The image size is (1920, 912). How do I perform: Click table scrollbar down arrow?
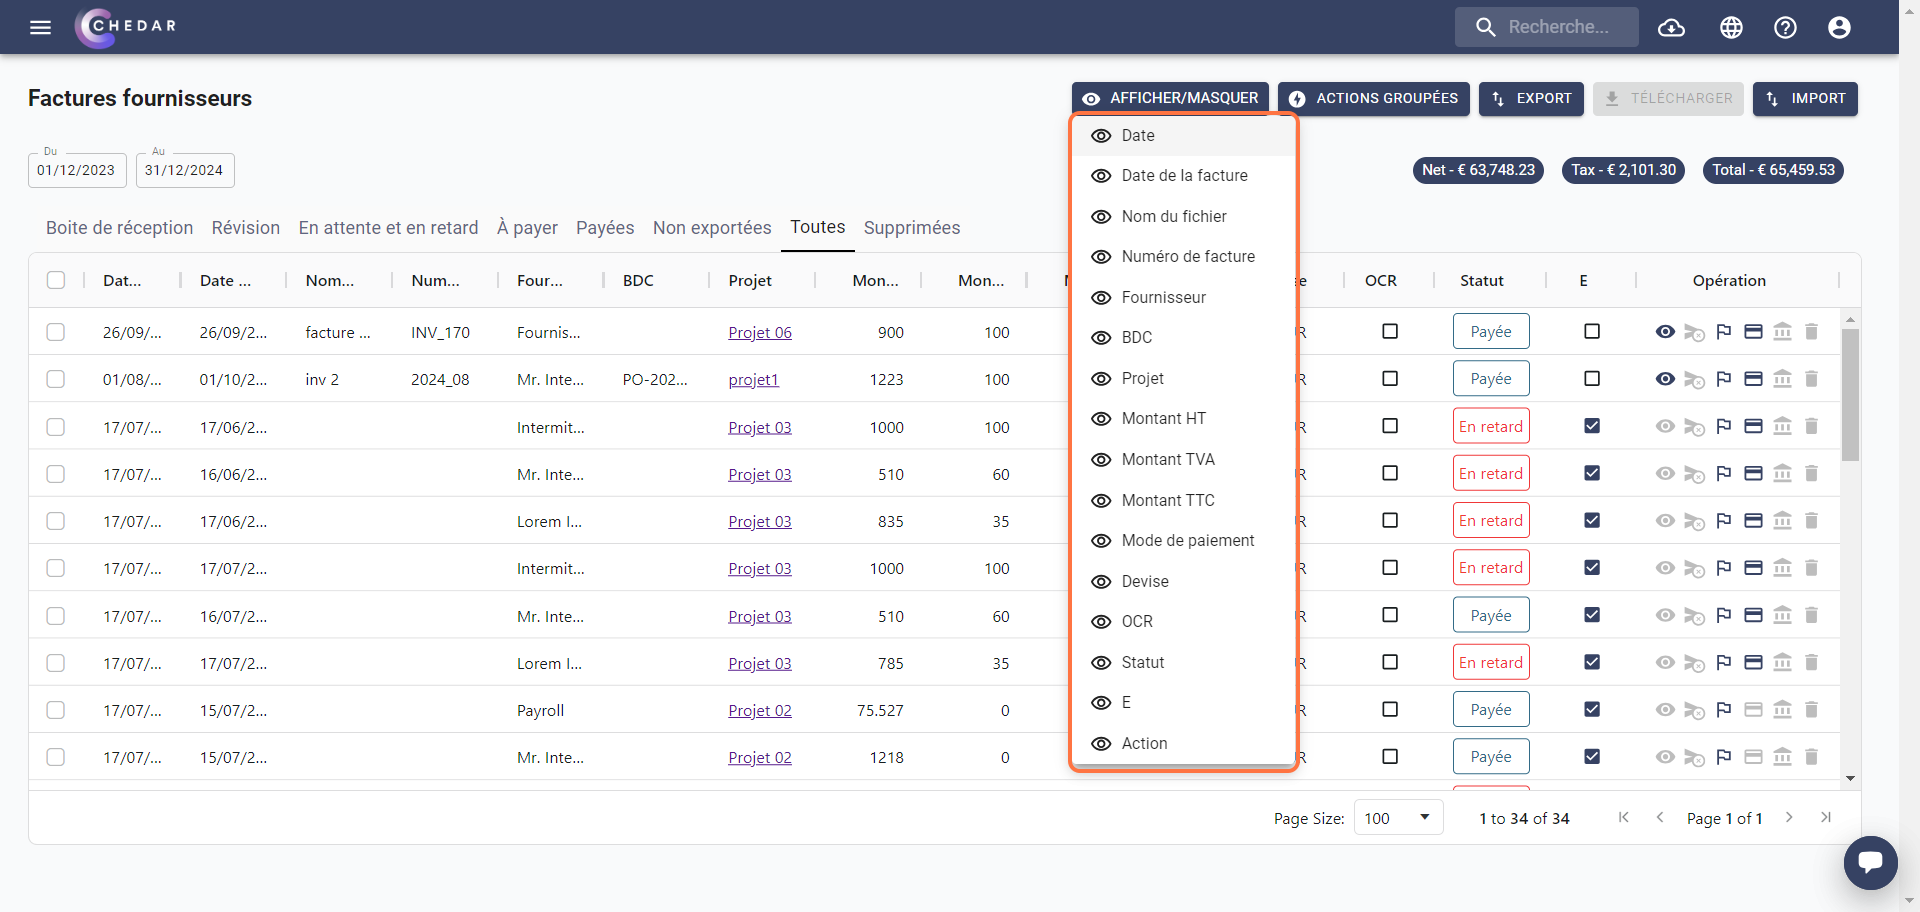click(1851, 778)
